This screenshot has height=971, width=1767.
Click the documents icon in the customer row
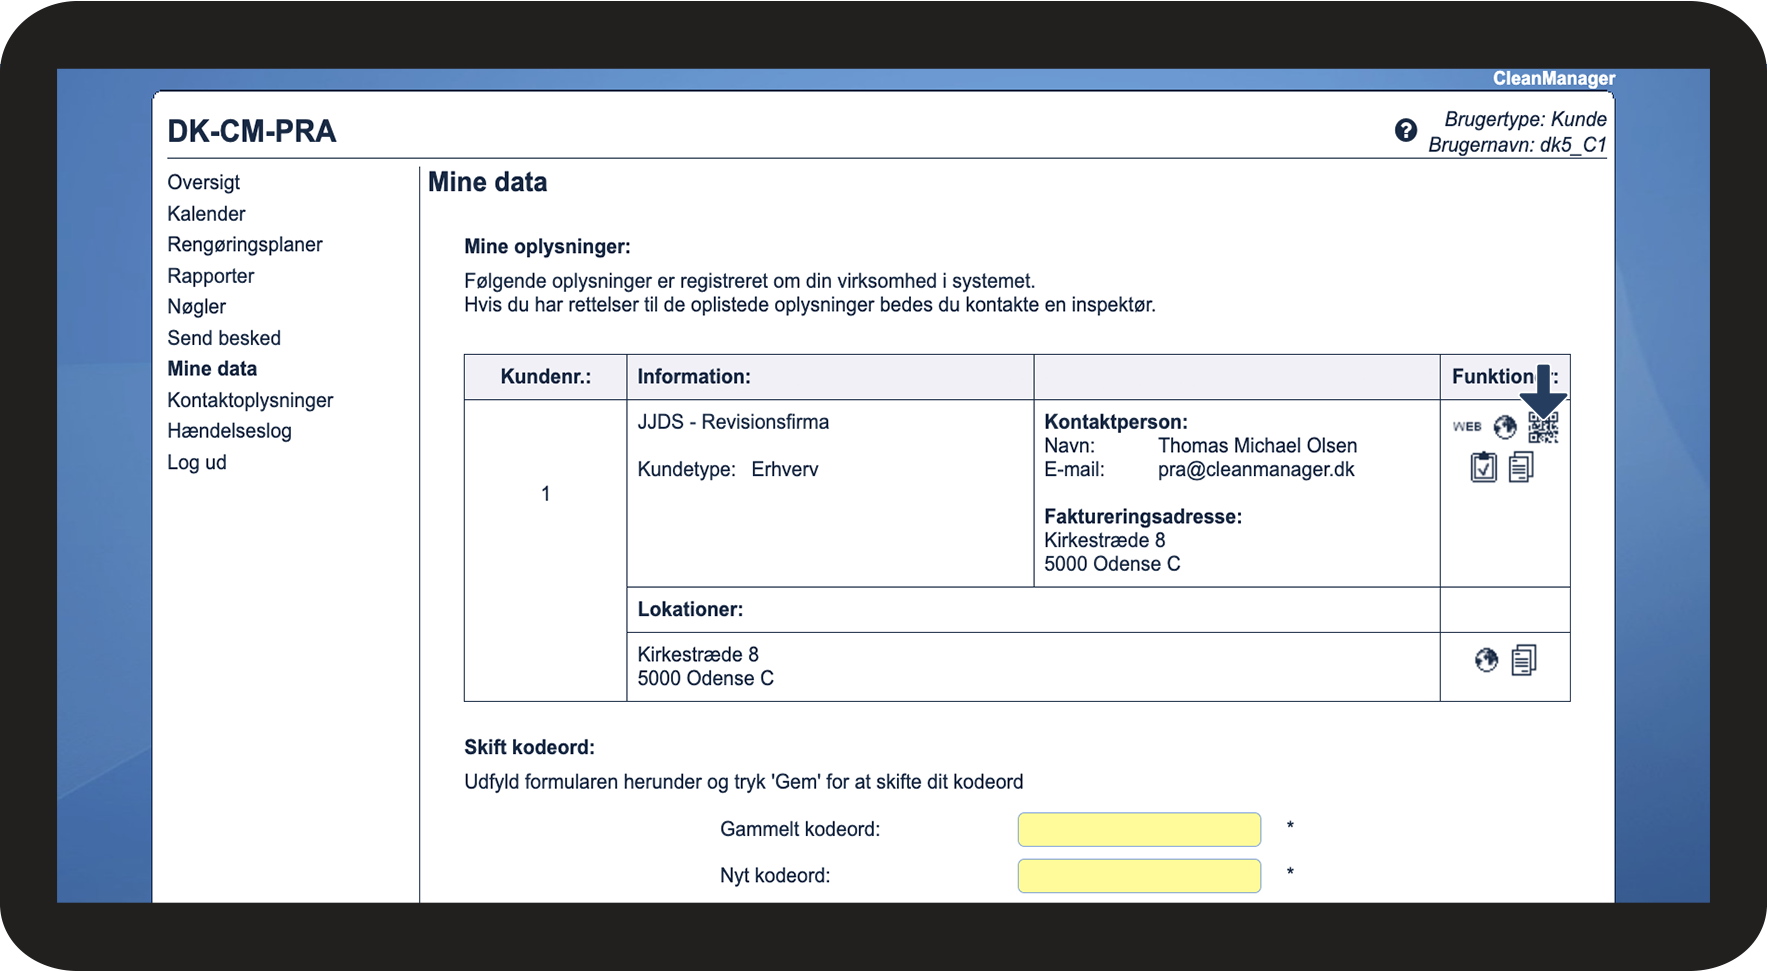(x=1521, y=467)
